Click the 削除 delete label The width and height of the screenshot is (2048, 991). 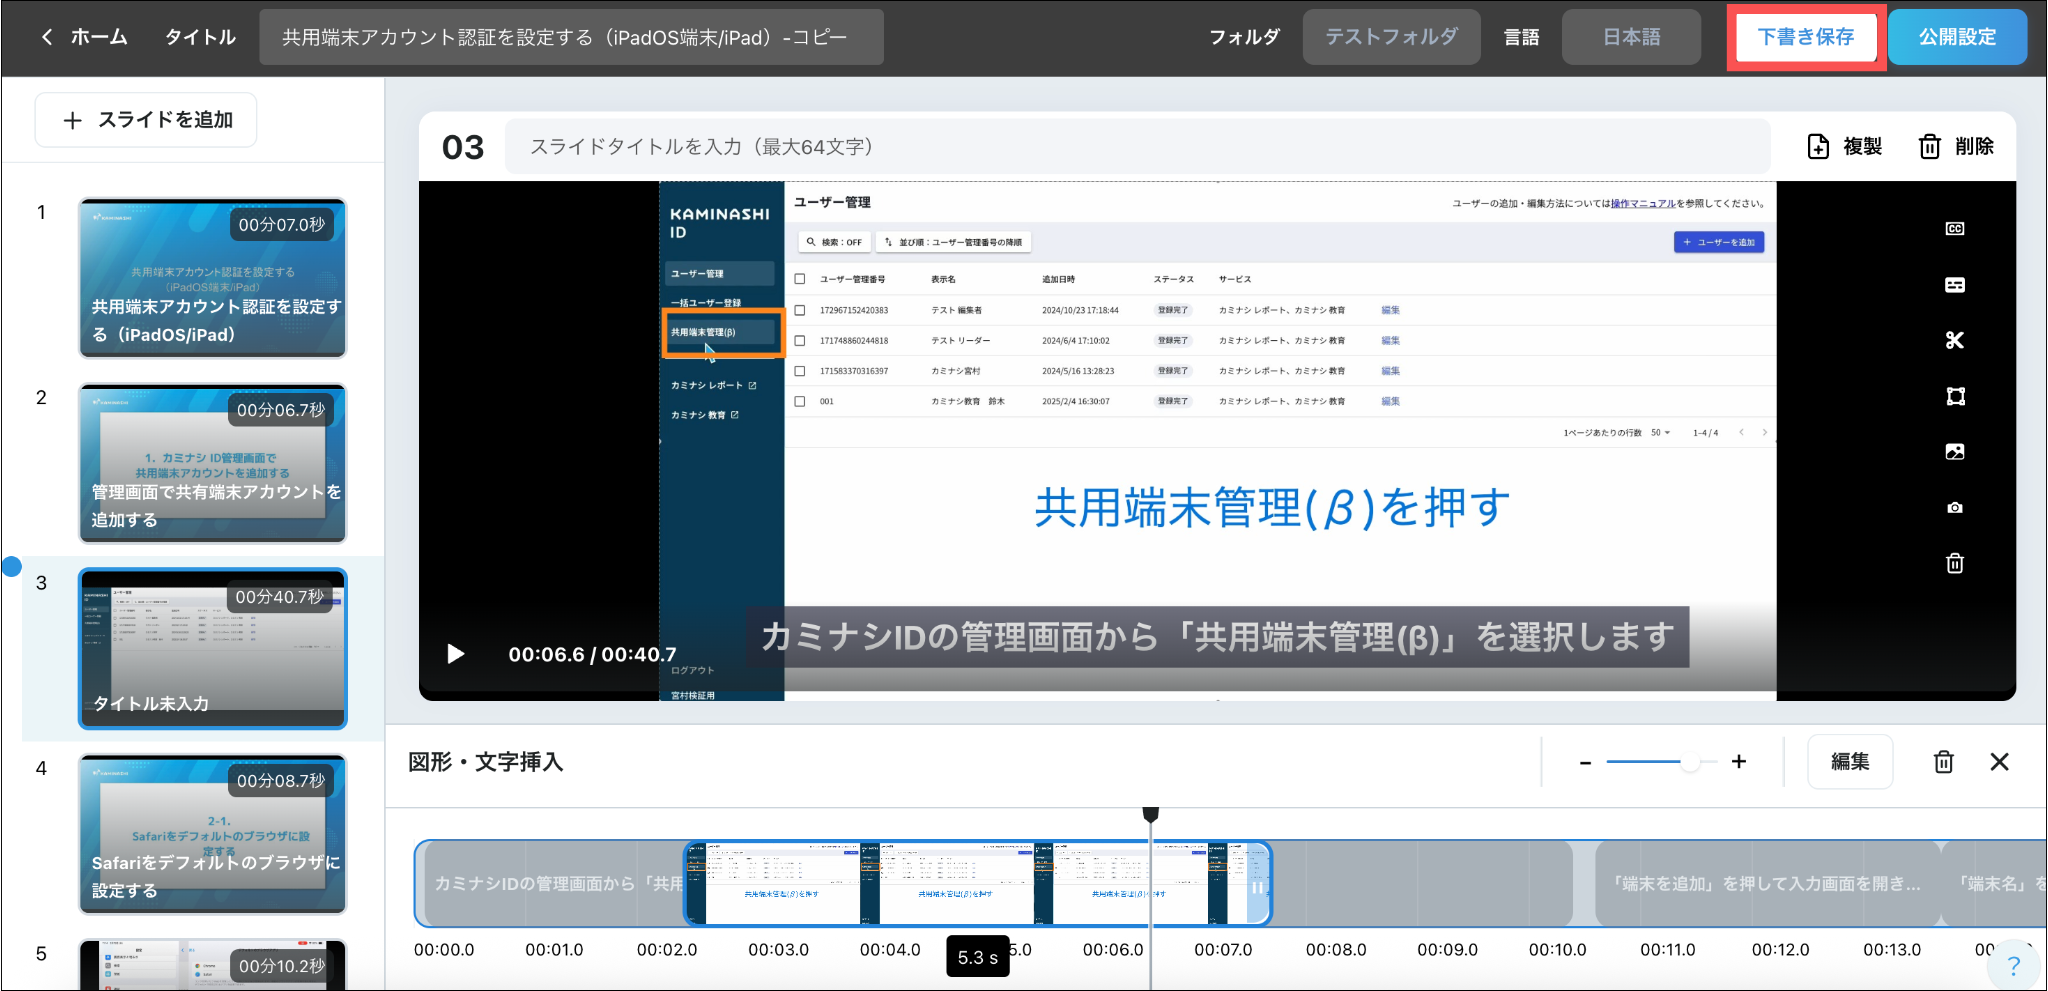[x=1974, y=147]
